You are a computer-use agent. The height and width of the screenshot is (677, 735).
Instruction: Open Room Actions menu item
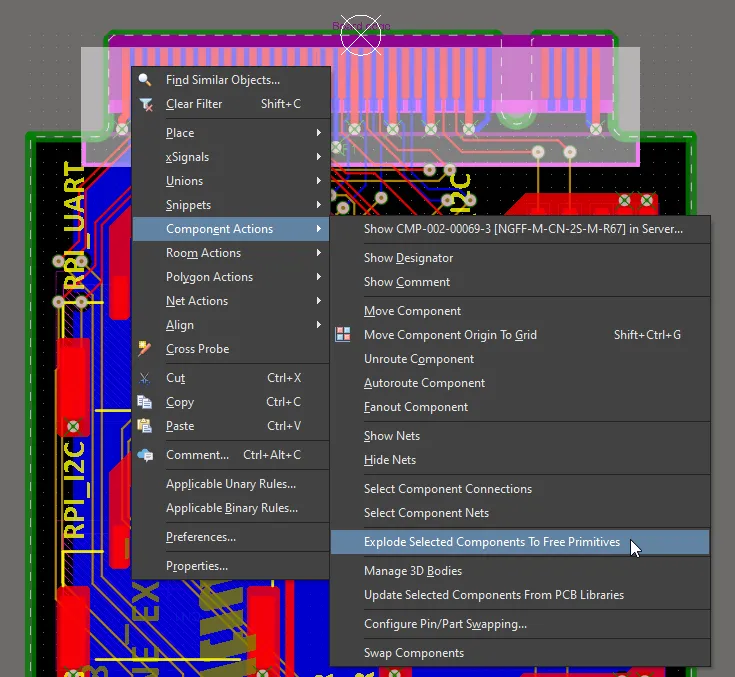pyautogui.click(x=231, y=253)
